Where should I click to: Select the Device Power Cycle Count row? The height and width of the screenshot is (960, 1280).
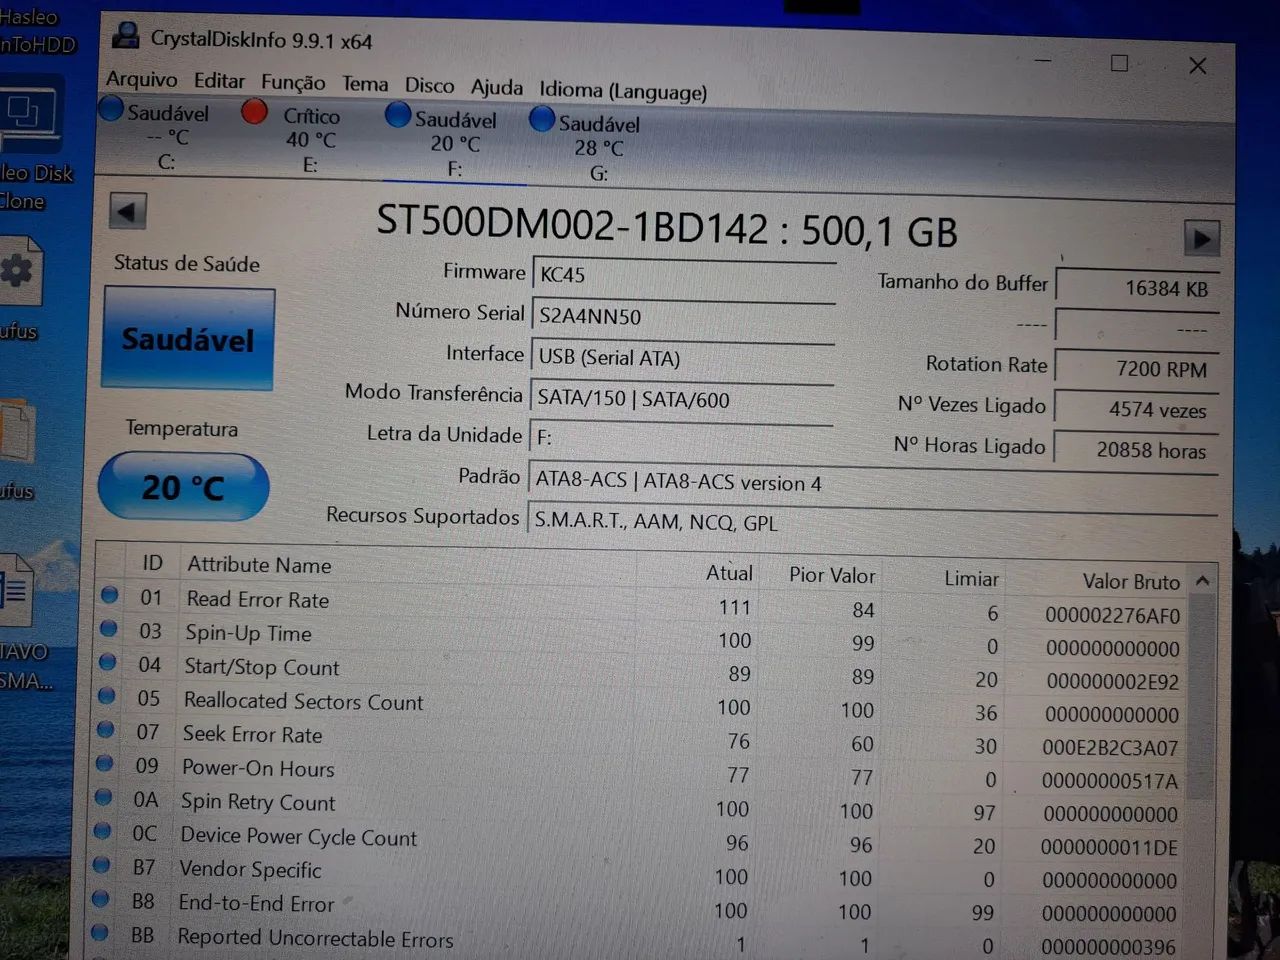tap(640, 841)
